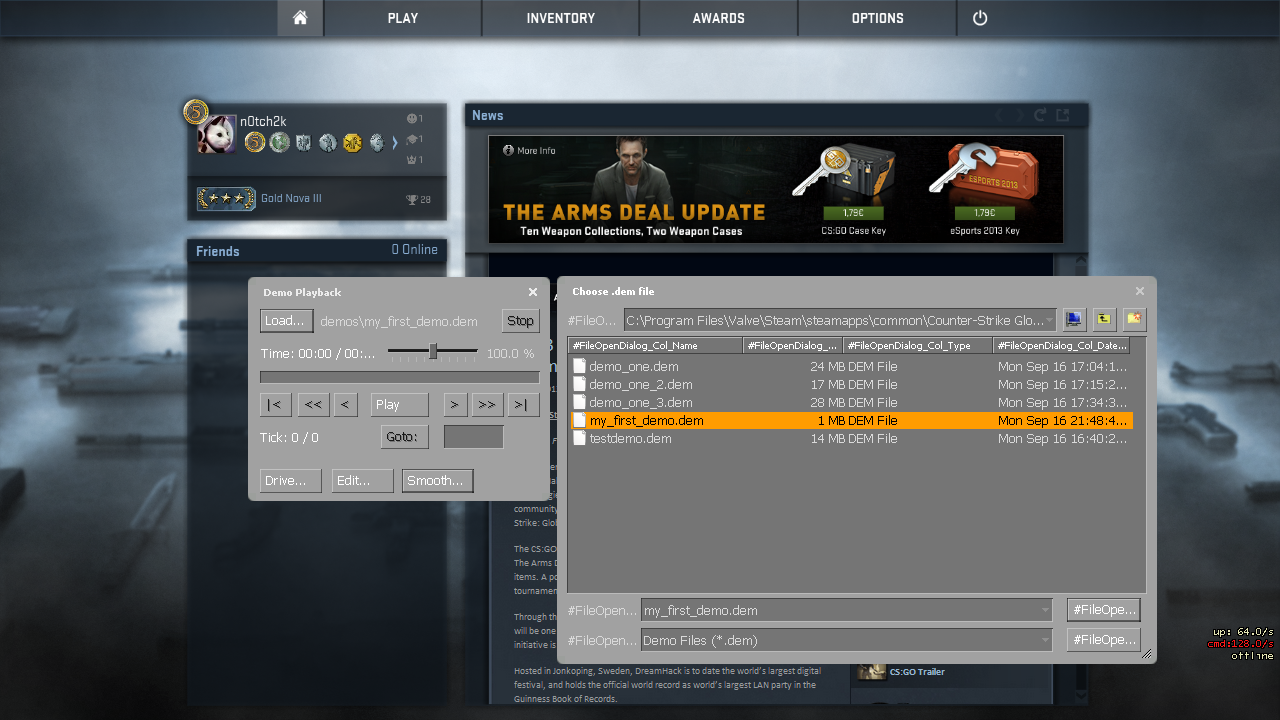Expand the directory path dropdown
The image size is (1280, 720).
1049,321
